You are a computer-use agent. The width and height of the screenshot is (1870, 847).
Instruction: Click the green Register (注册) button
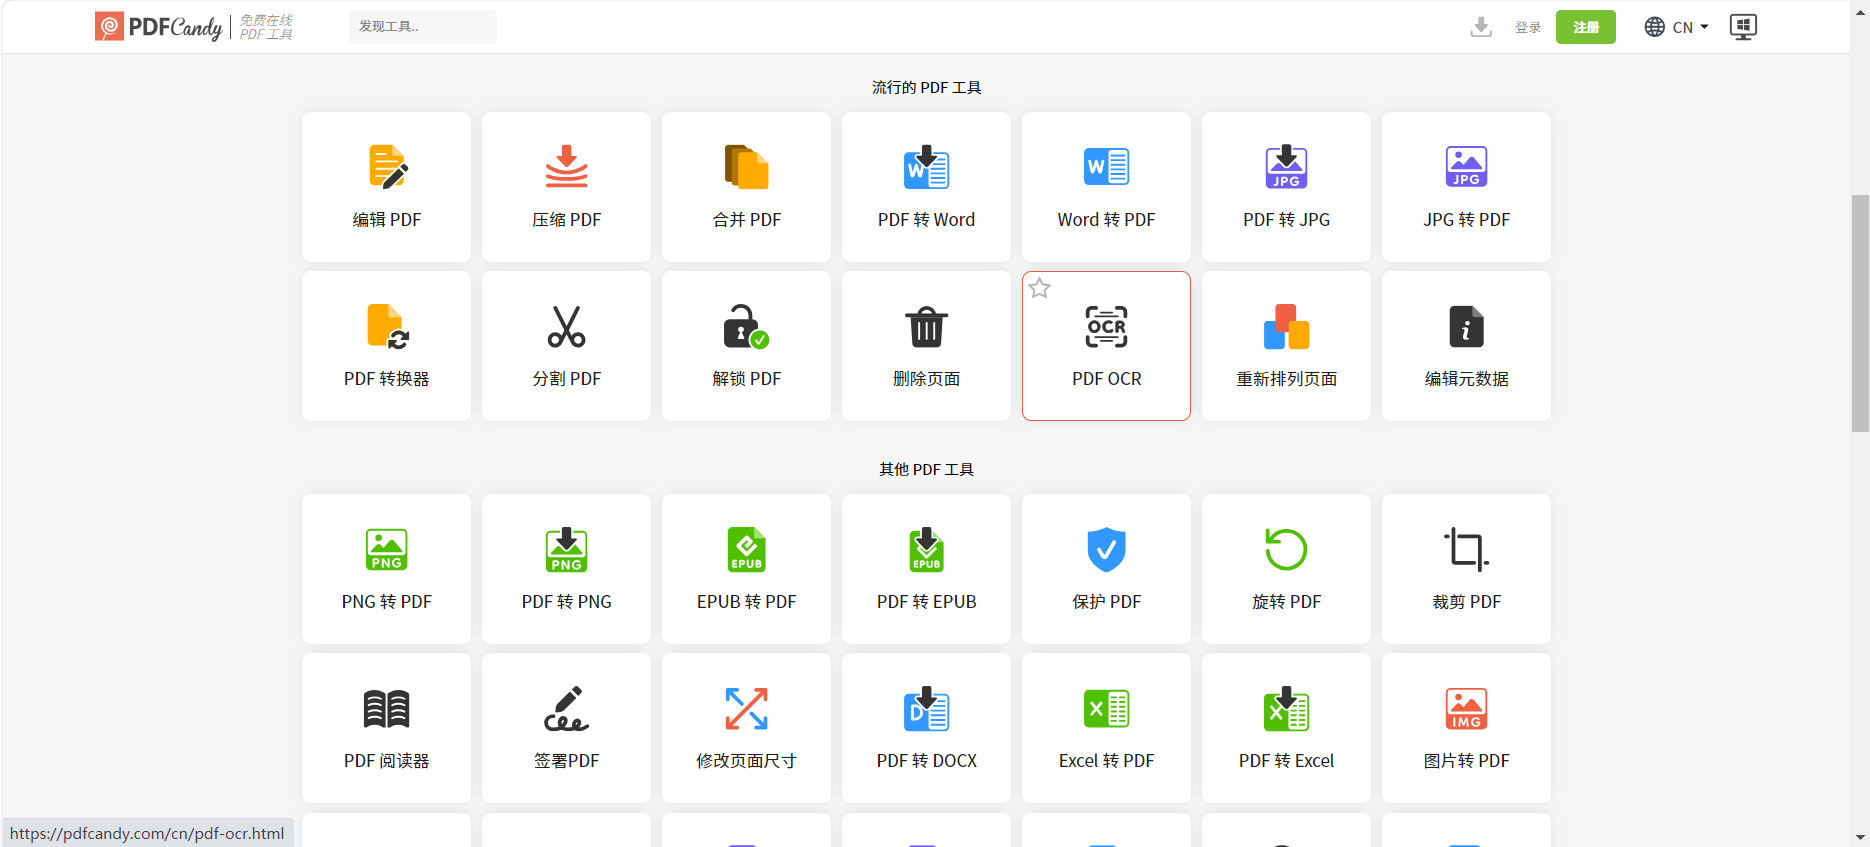[x=1585, y=27]
